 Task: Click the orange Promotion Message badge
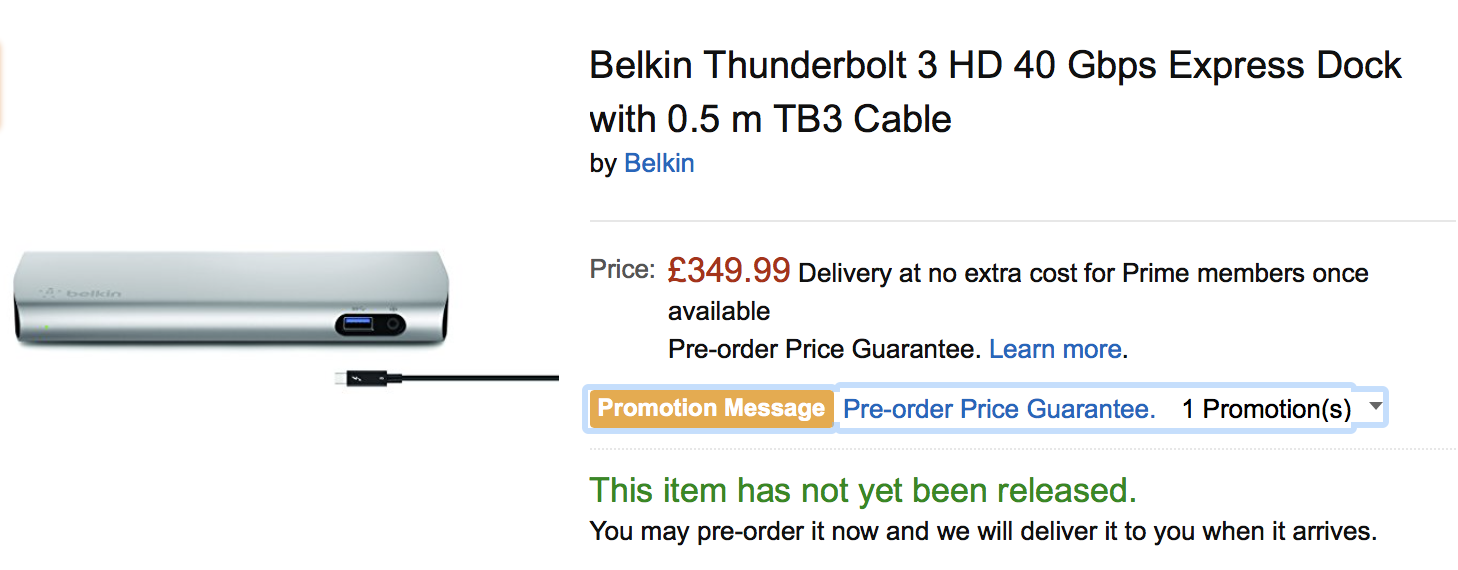[x=711, y=408]
